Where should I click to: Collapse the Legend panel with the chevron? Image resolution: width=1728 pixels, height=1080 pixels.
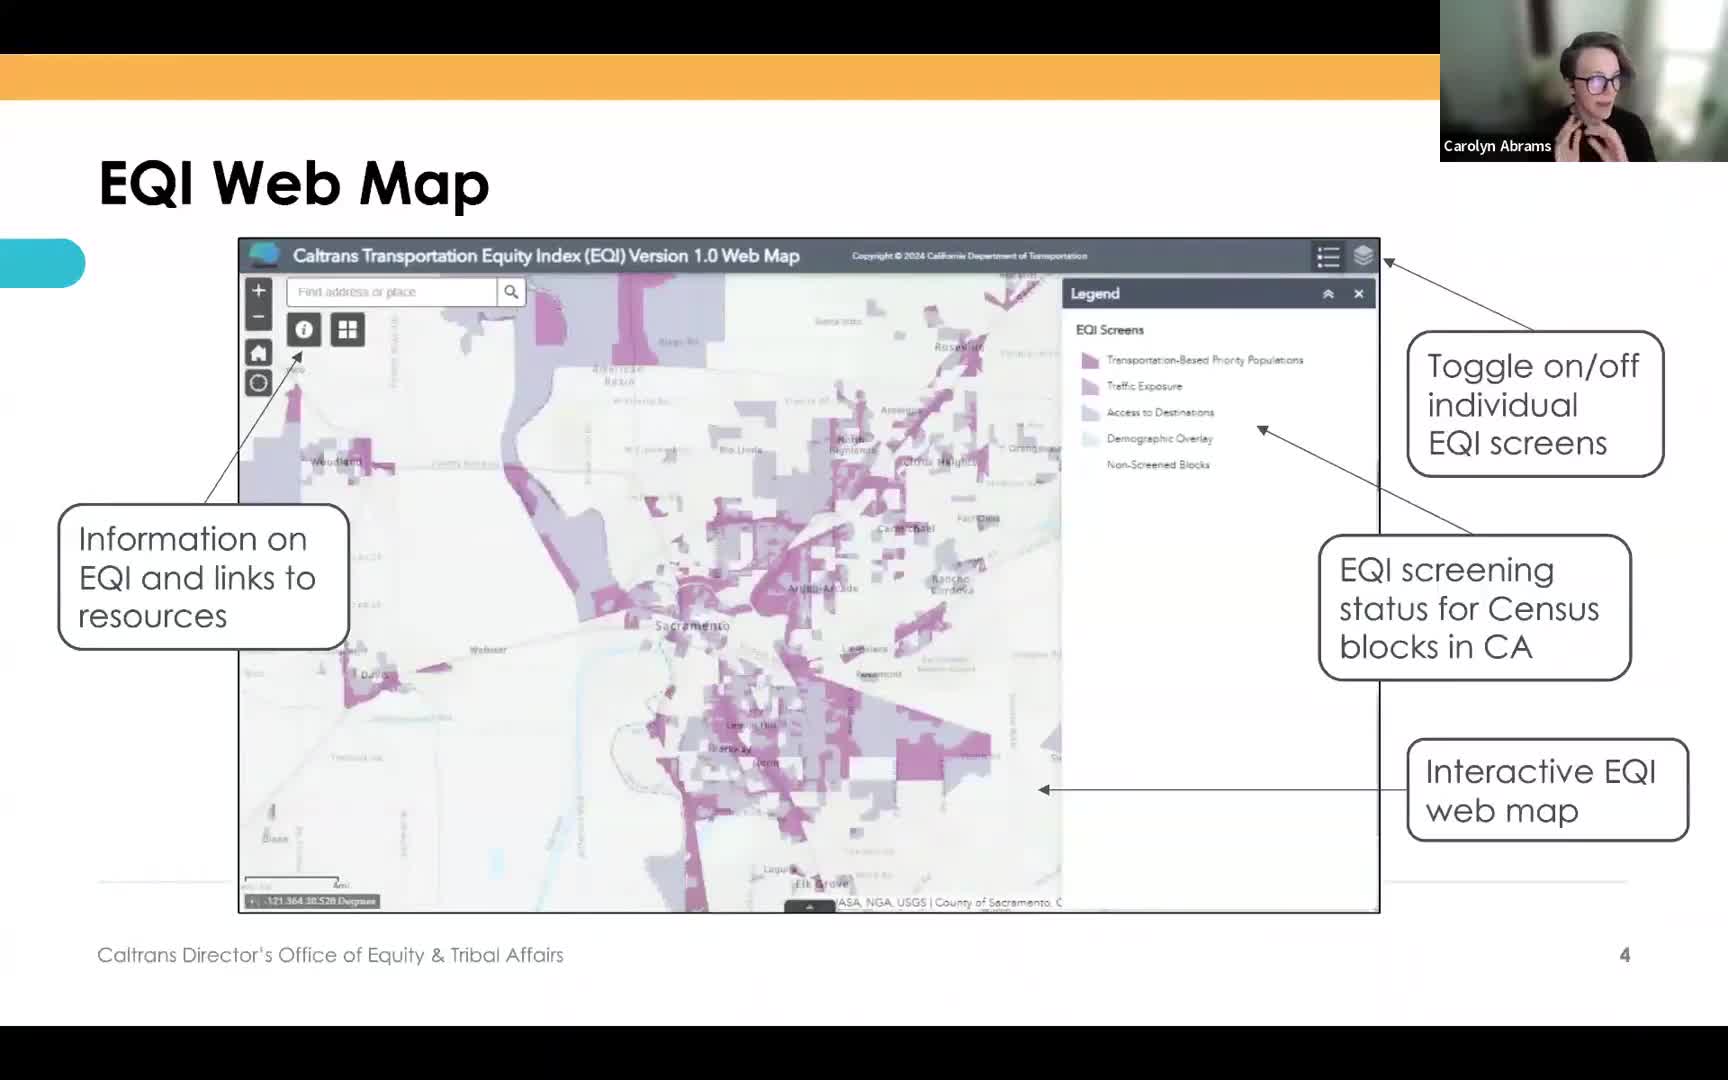1328,293
